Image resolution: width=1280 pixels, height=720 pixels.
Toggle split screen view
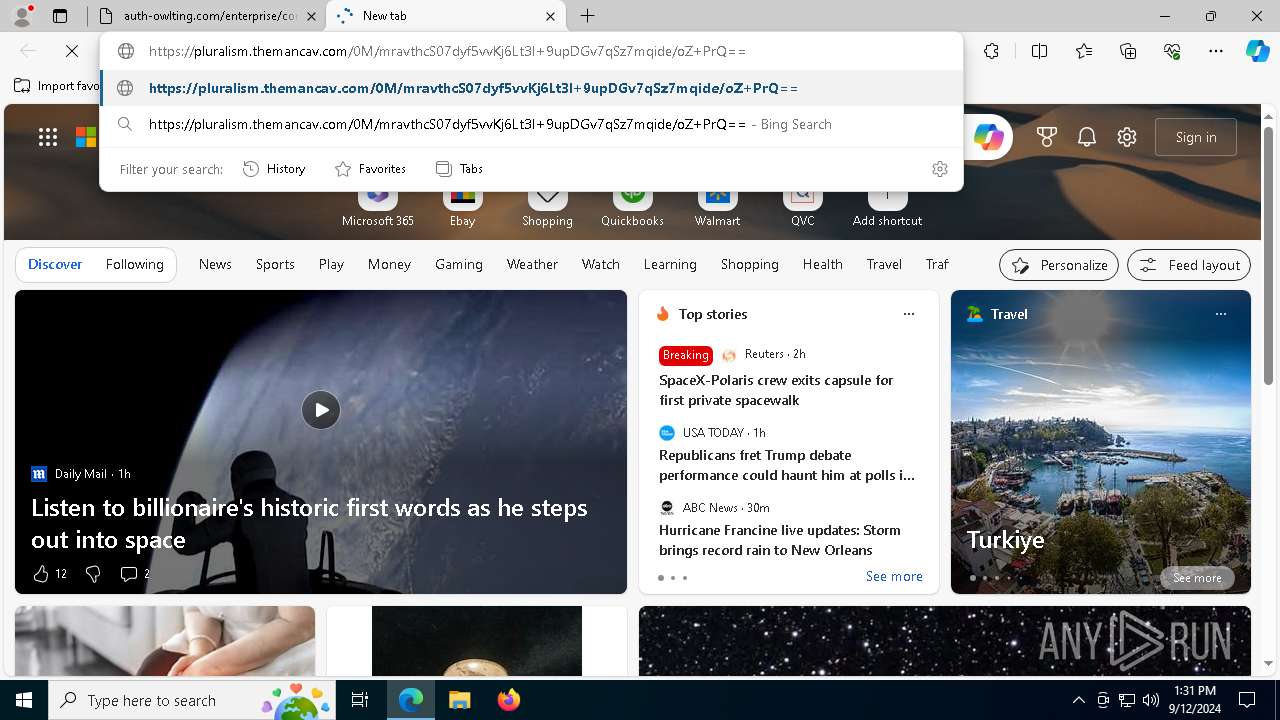[x=1039, y=51]
